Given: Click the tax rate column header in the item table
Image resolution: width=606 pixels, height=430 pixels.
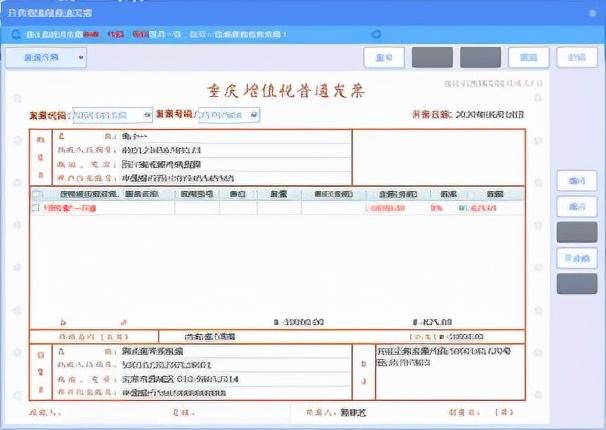Looking at the screenshot, I should [x=437, y=194].
